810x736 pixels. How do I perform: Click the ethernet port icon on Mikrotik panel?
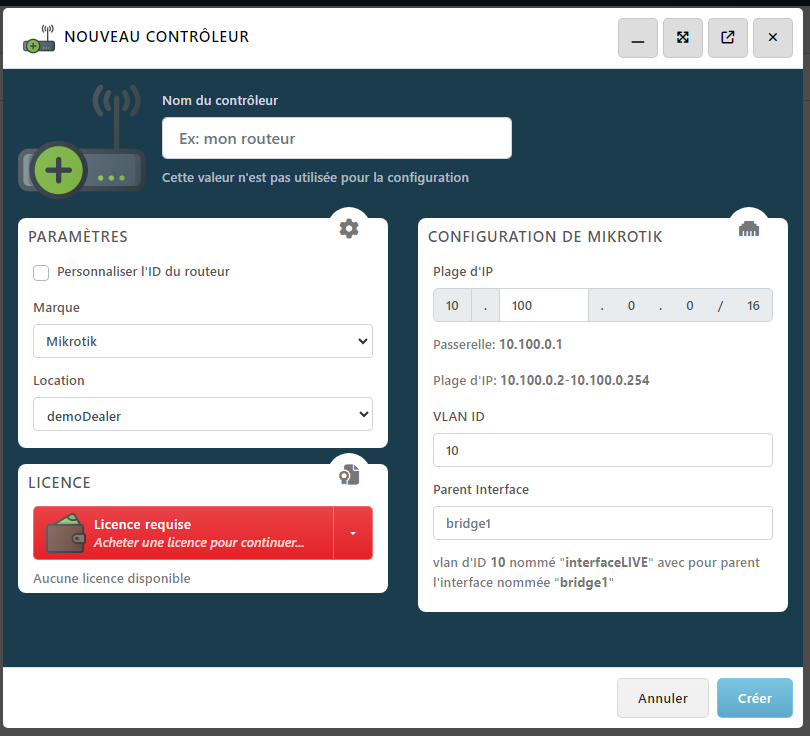point(748,228)
